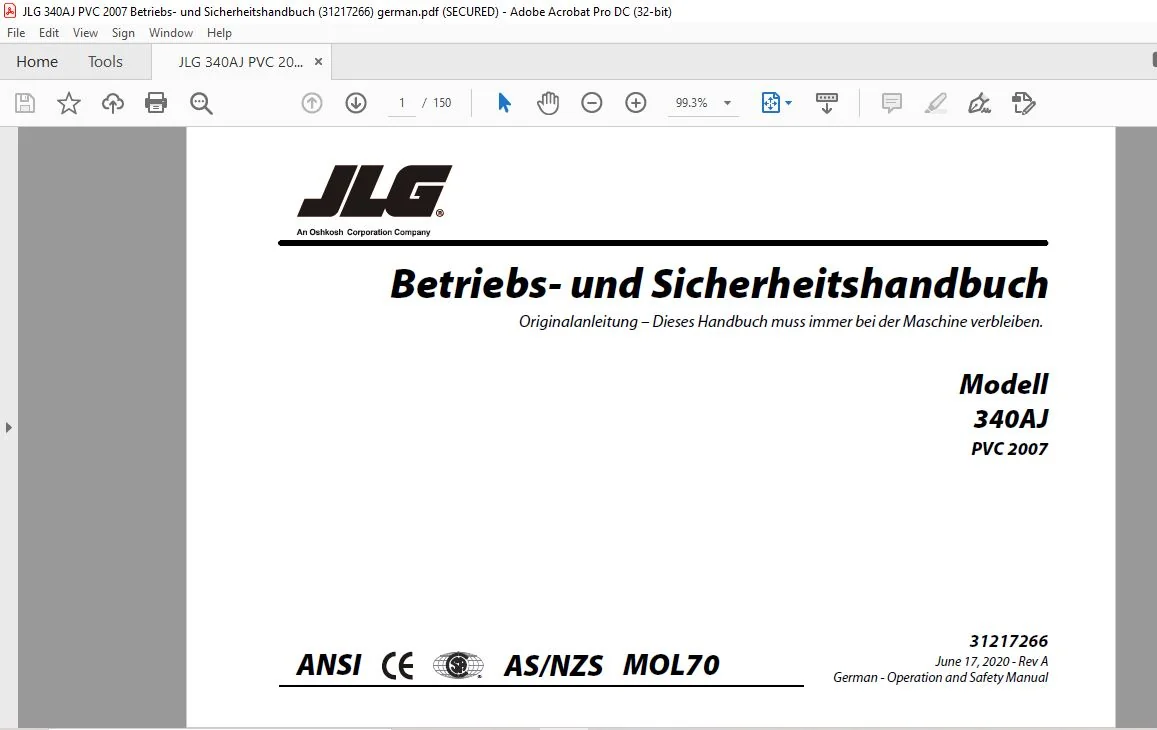Click the 'AS/NZS' text

click(553, 666)
